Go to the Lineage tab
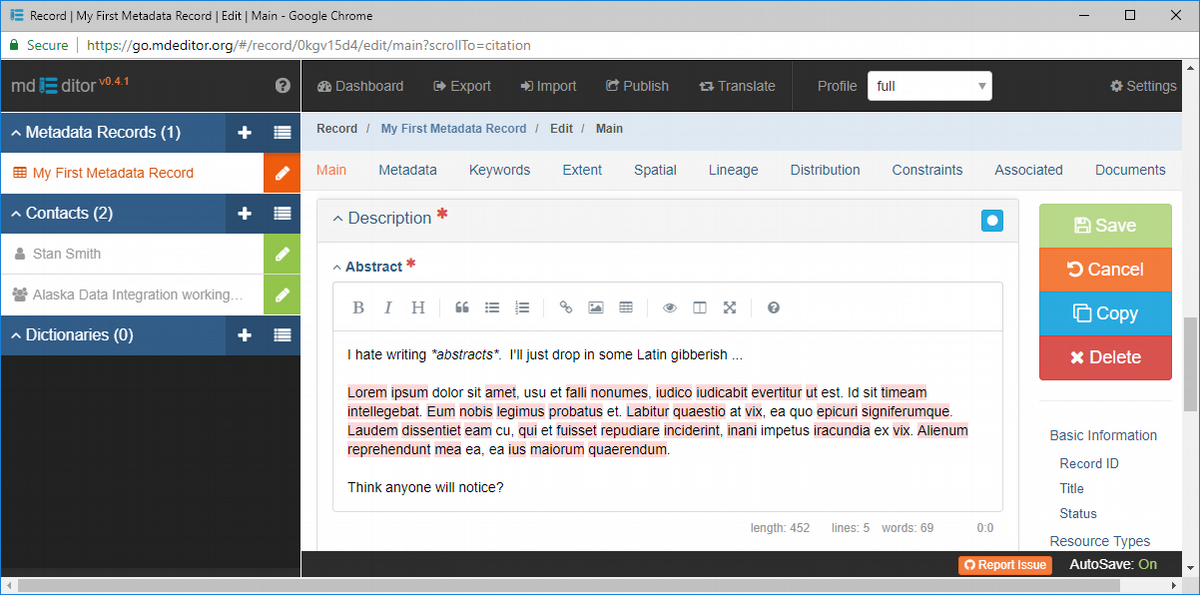 pyautogui.click(x=733, y=170)
